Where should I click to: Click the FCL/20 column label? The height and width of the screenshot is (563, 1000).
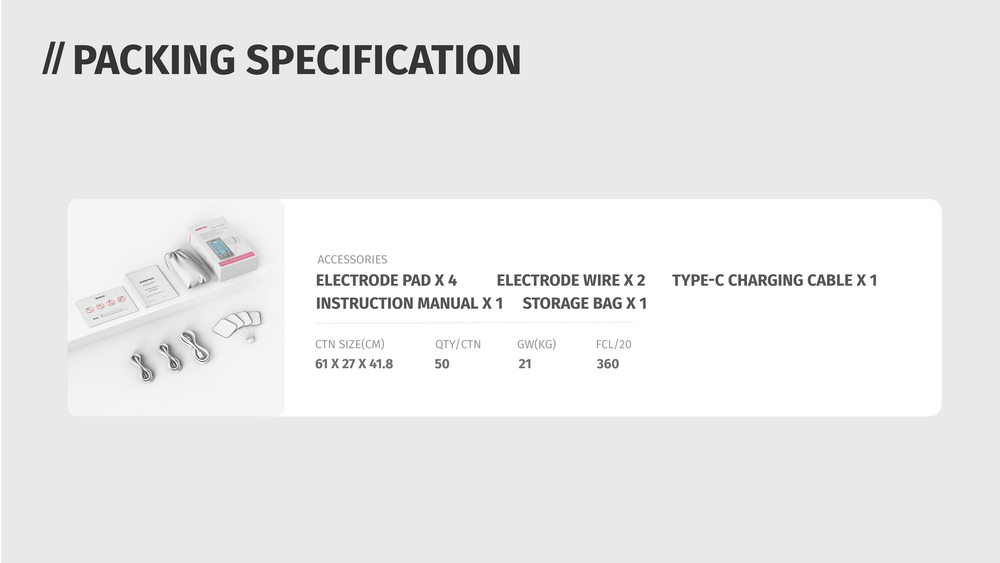[x=614, y=344]
